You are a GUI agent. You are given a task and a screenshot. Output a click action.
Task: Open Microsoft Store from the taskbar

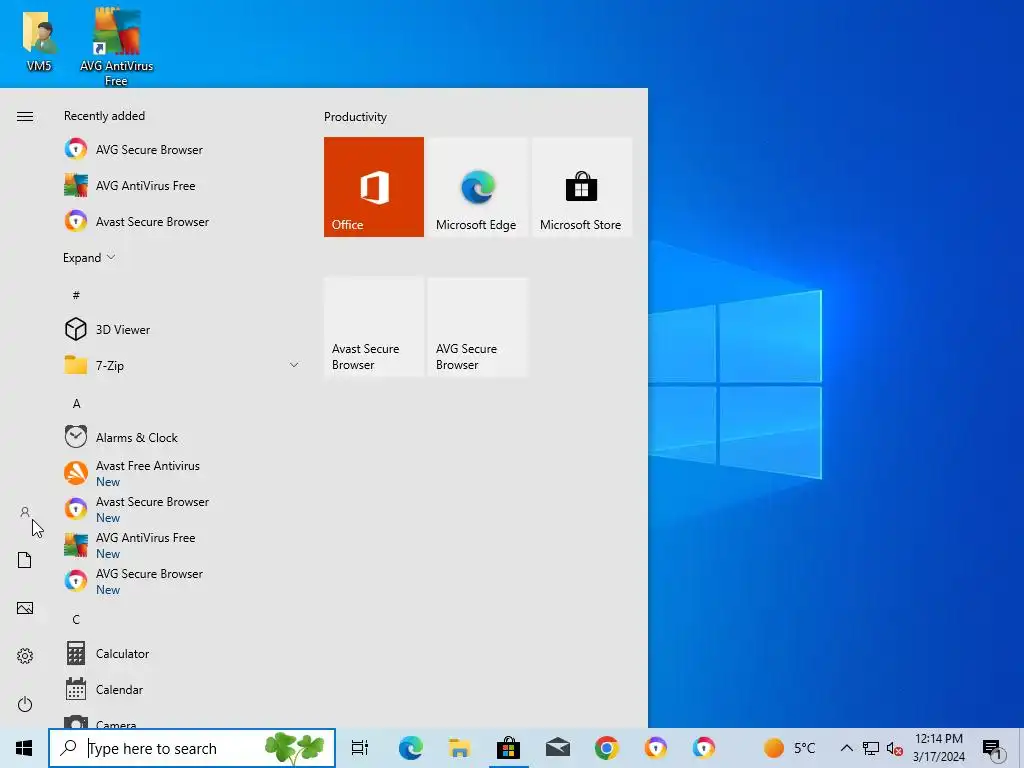508,748
